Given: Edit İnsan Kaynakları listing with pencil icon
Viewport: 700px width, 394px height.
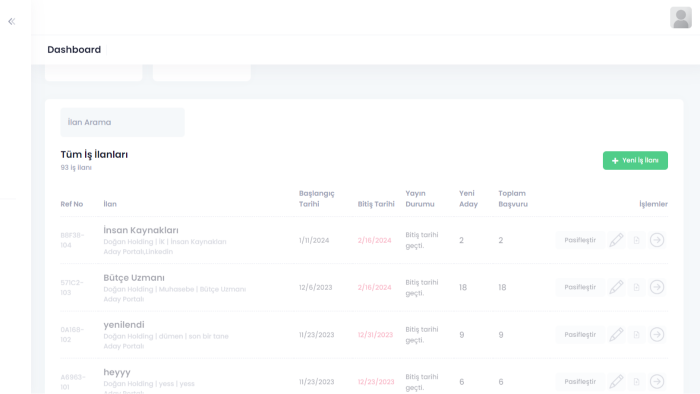Looking at the screenshot, I should [x=617, y=240].
